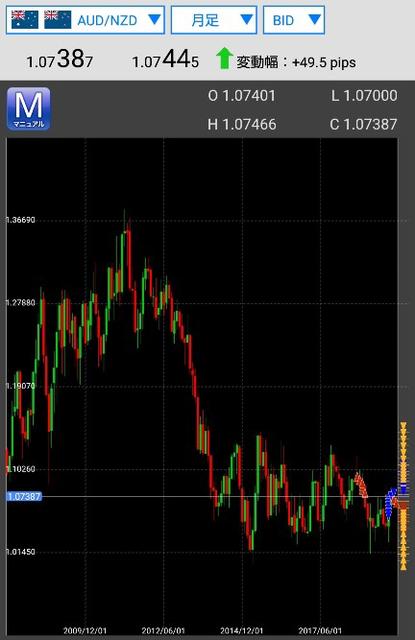Click the New Zealand flag icon
Screen dimensions: 415x640
(x=58, y=20)
